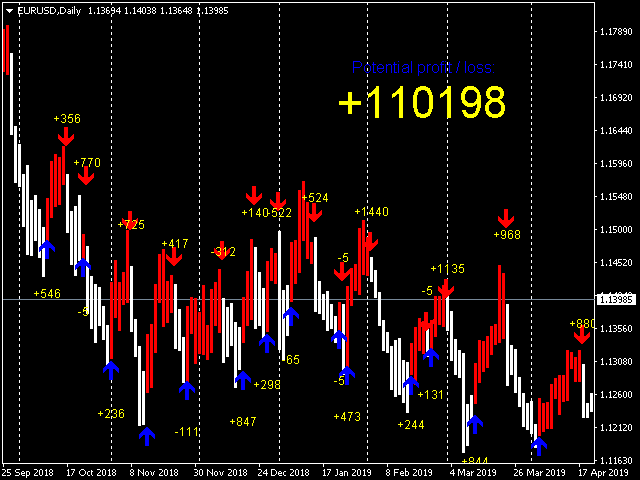Select the blue arrow left of +298

tap(243, 380)
